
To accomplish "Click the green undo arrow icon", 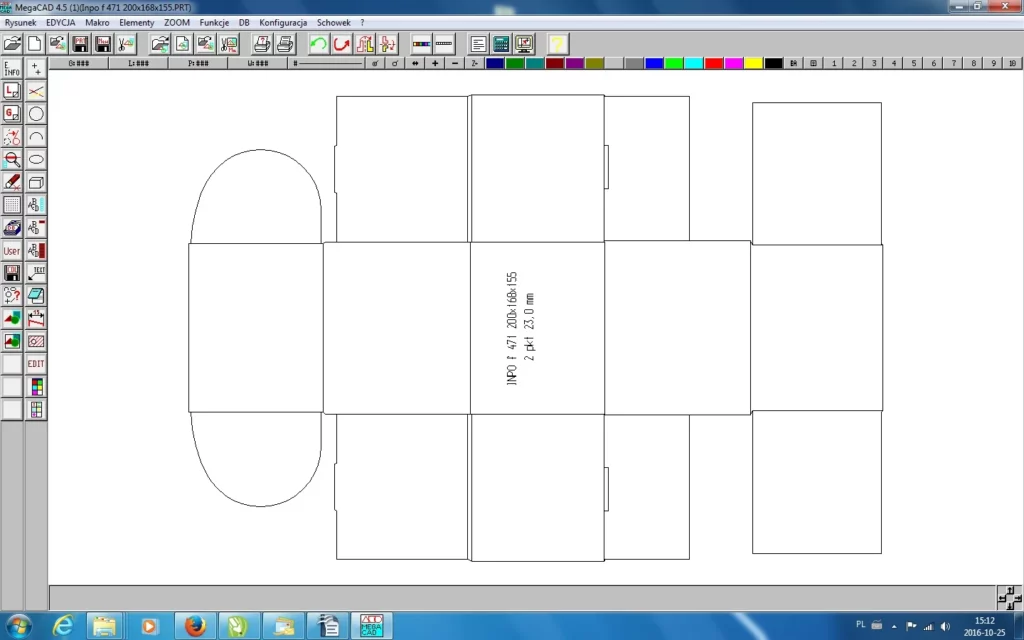I will [318, 44].
